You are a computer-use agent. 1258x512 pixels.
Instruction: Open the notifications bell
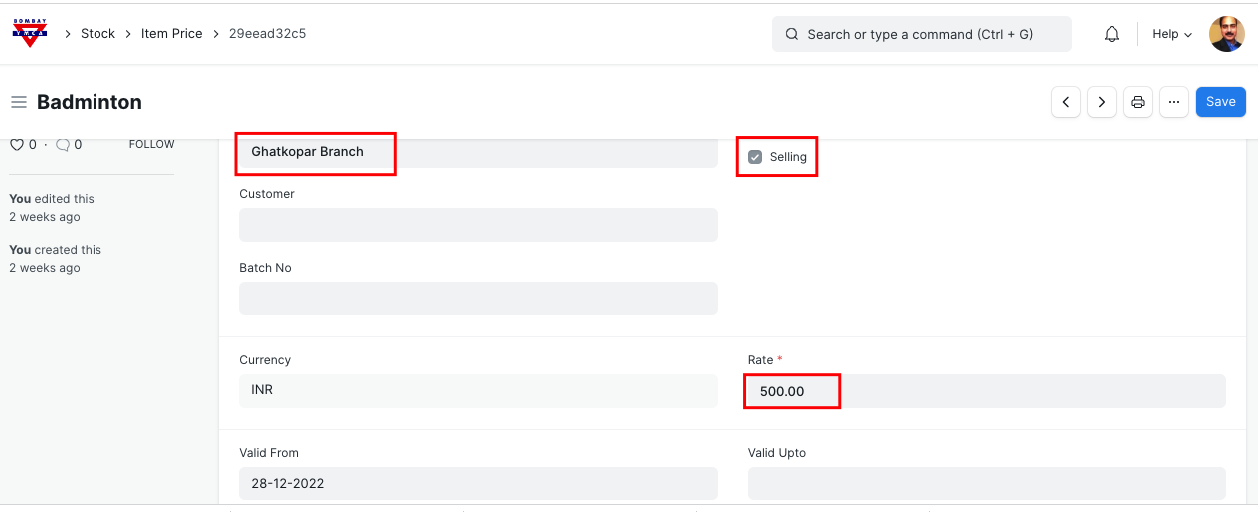click(1111, 34)
